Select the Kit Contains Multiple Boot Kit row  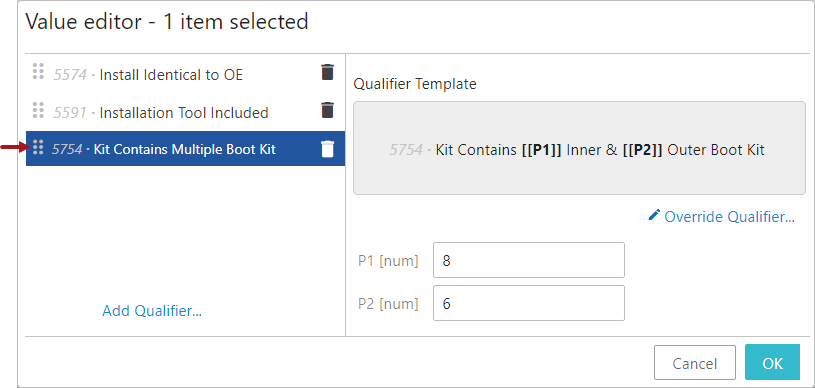[186, 149]
